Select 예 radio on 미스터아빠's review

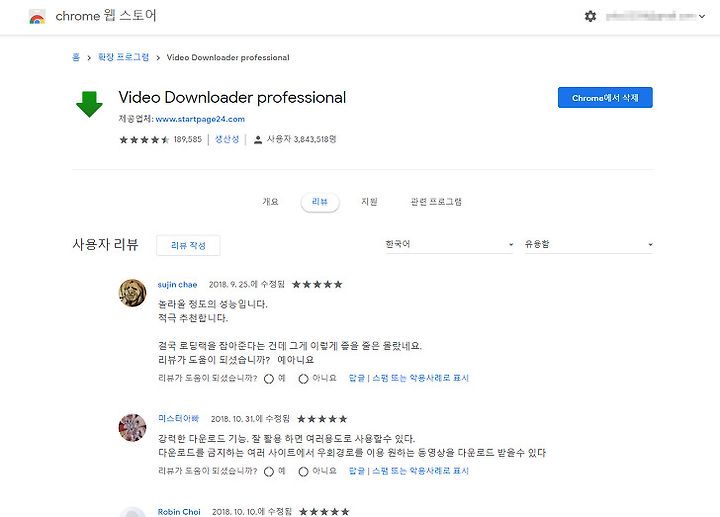269,472
